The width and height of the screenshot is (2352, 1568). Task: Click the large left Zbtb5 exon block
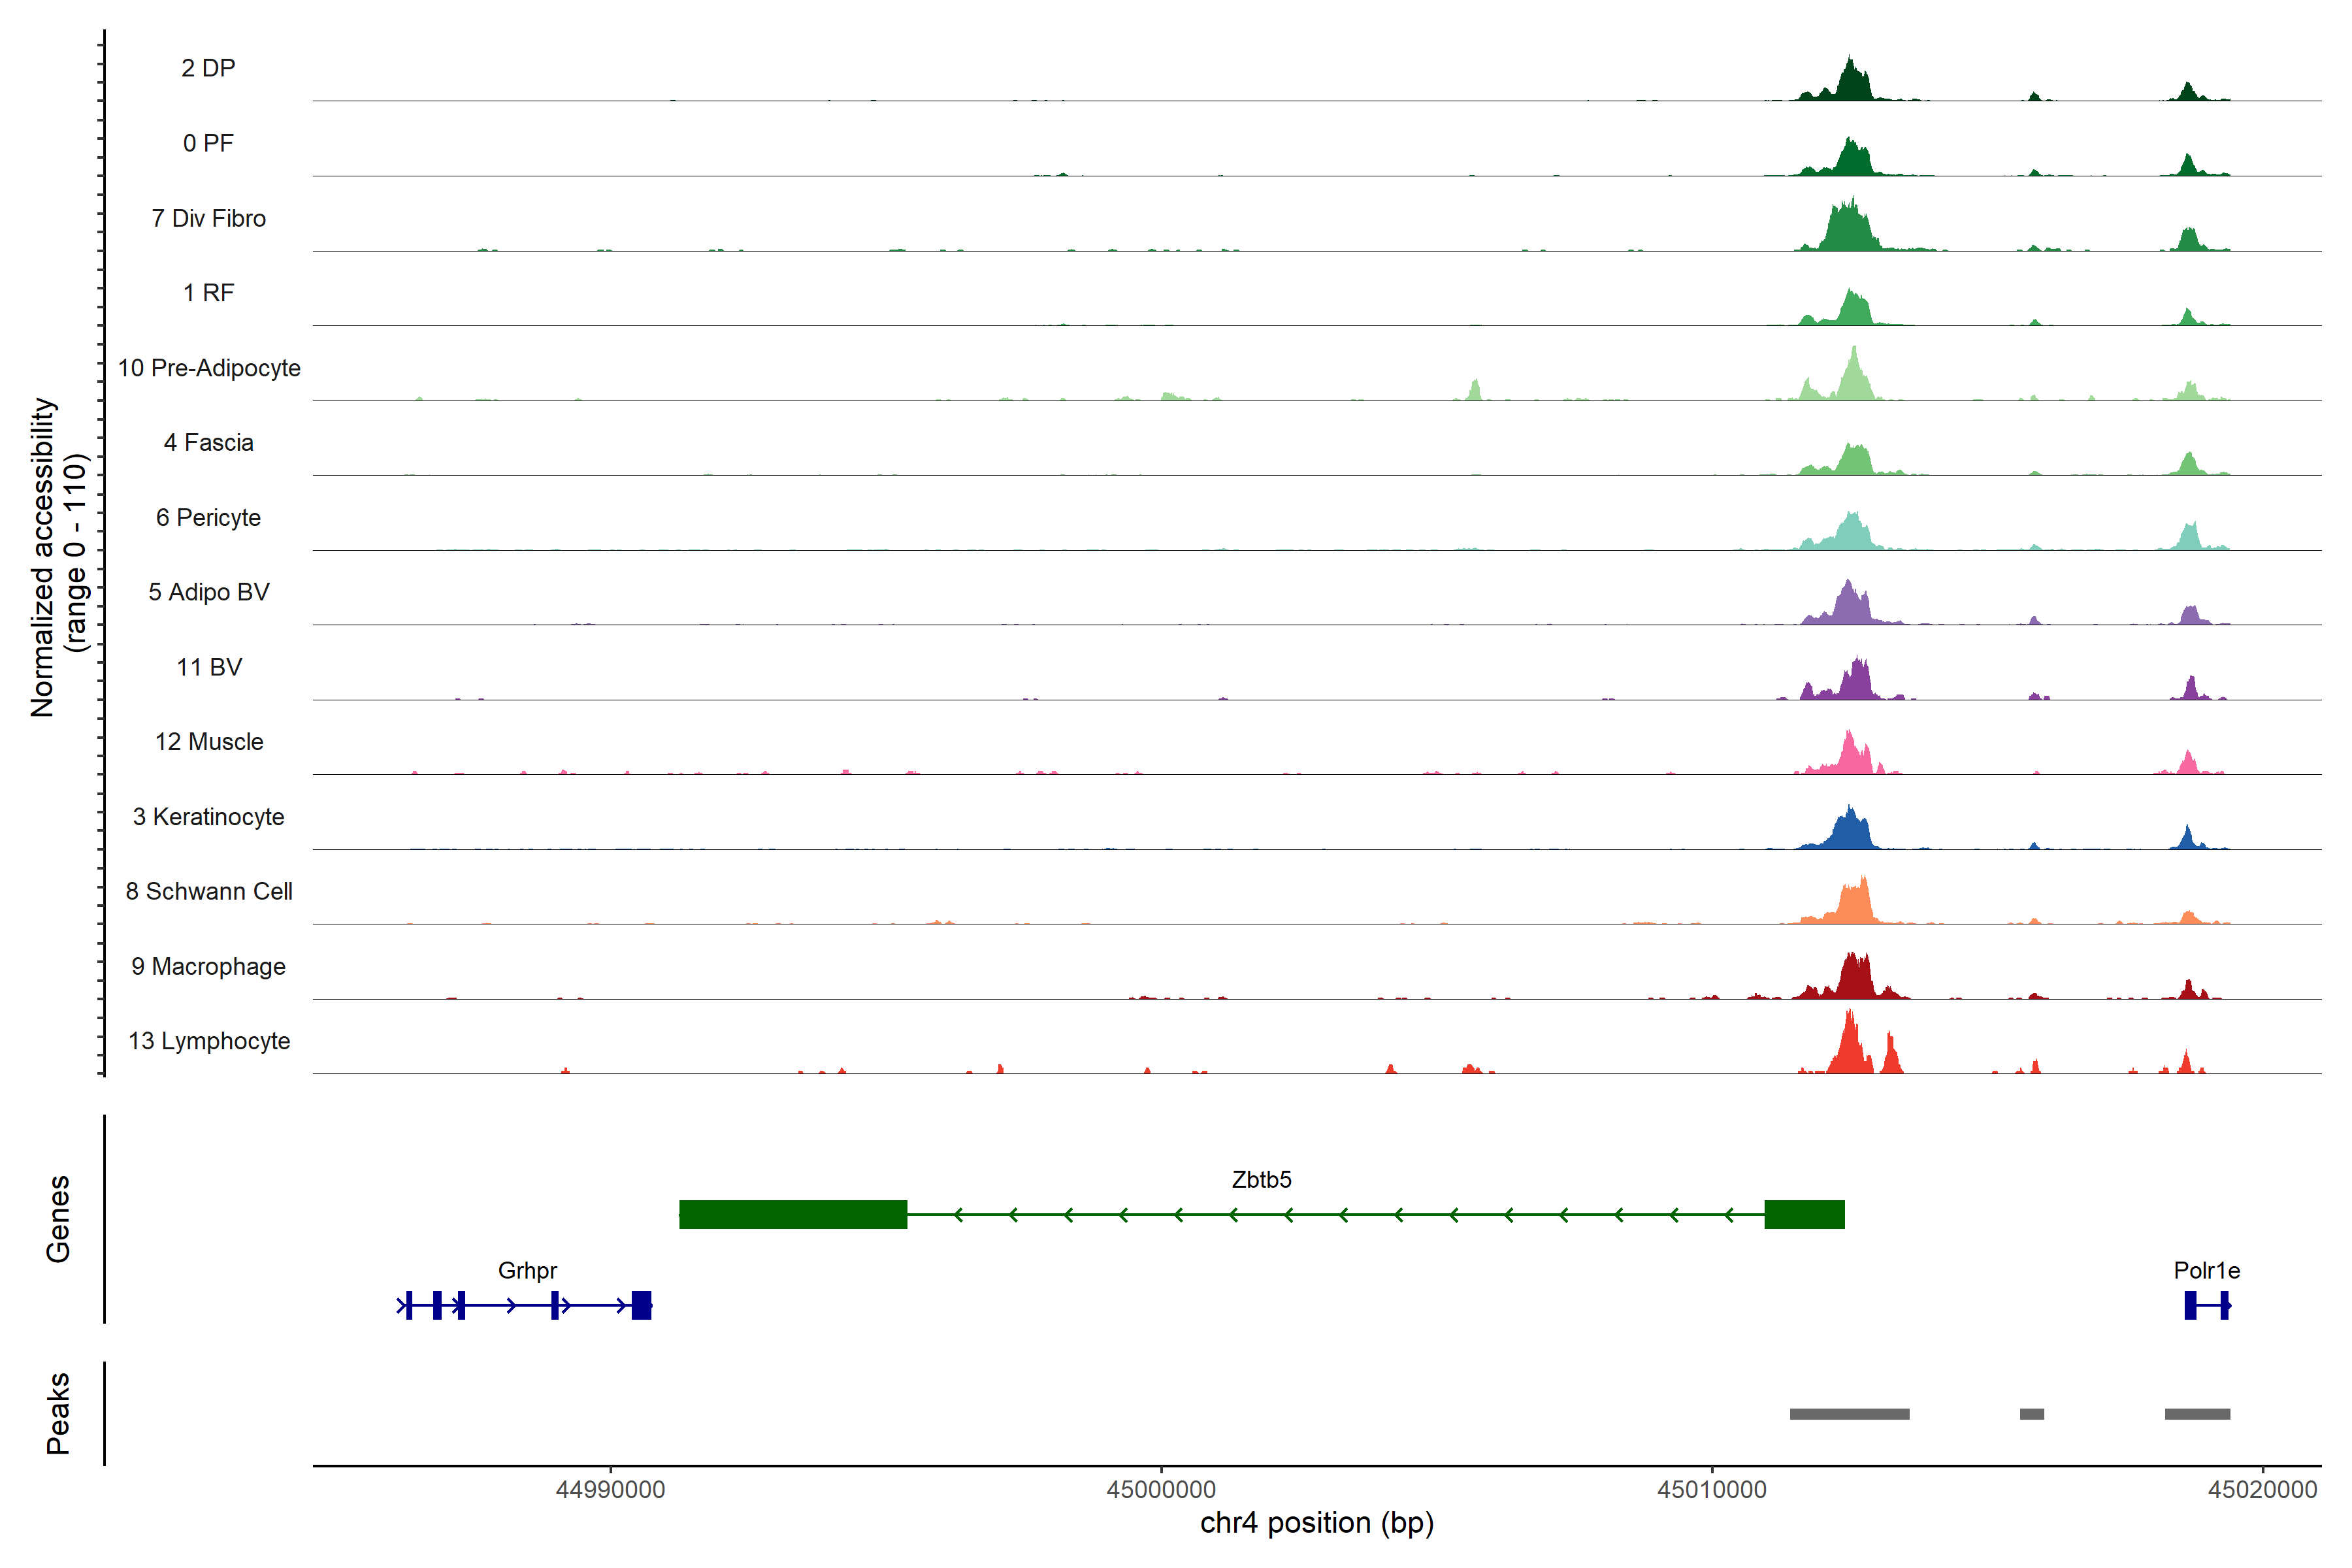pos(793,1214)
